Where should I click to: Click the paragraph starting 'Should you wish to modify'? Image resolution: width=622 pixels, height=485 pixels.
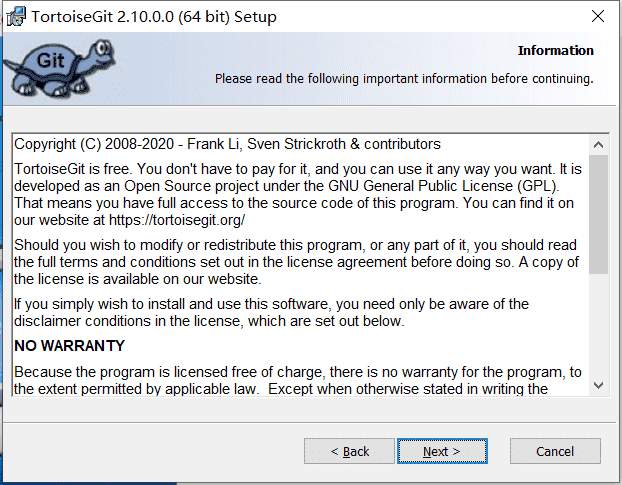click(296, 262)
